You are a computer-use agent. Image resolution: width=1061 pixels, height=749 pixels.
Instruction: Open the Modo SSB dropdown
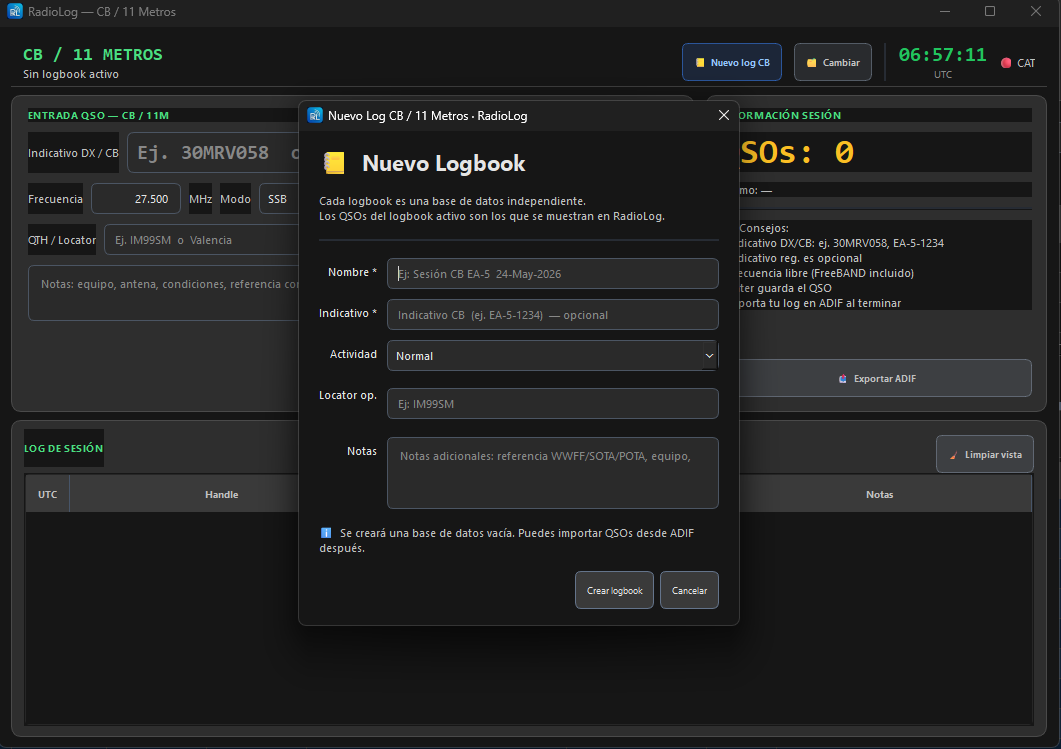pos(279,199)
